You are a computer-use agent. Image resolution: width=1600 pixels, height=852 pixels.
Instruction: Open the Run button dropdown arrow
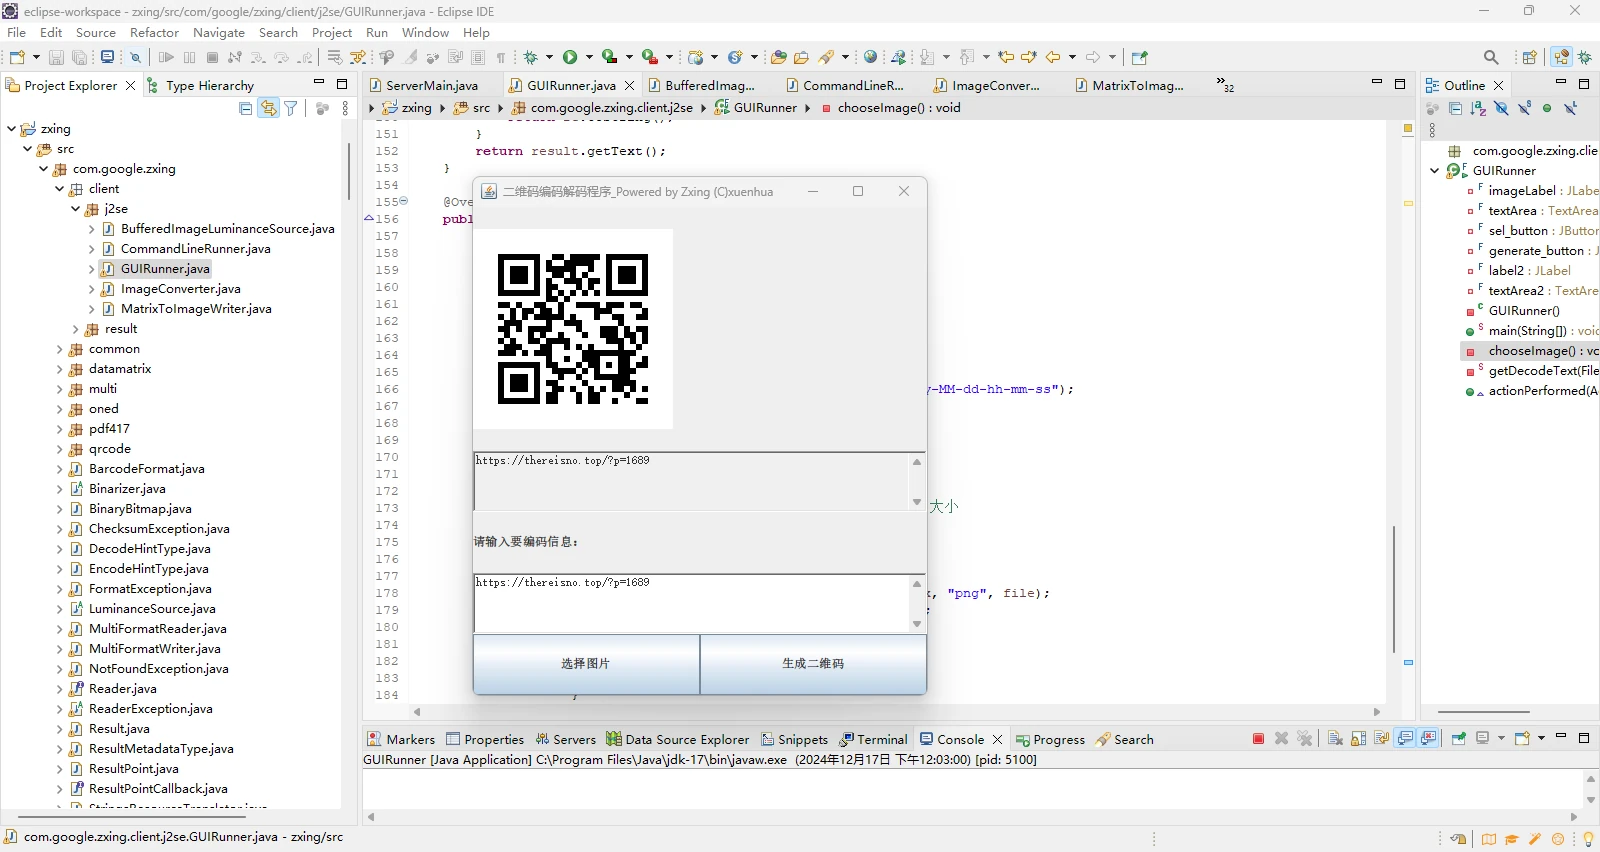tap(589, 57)
